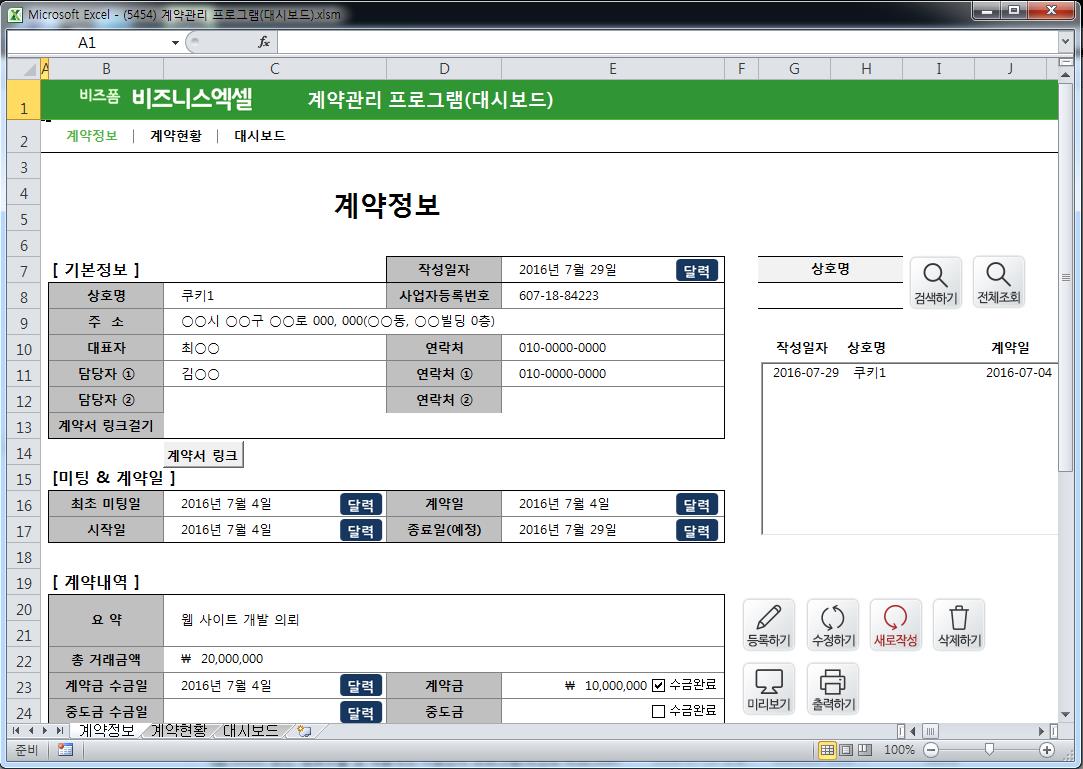Click the insert new worksheet tab icon
The image size is (1083, 769).
click(304, 731)
